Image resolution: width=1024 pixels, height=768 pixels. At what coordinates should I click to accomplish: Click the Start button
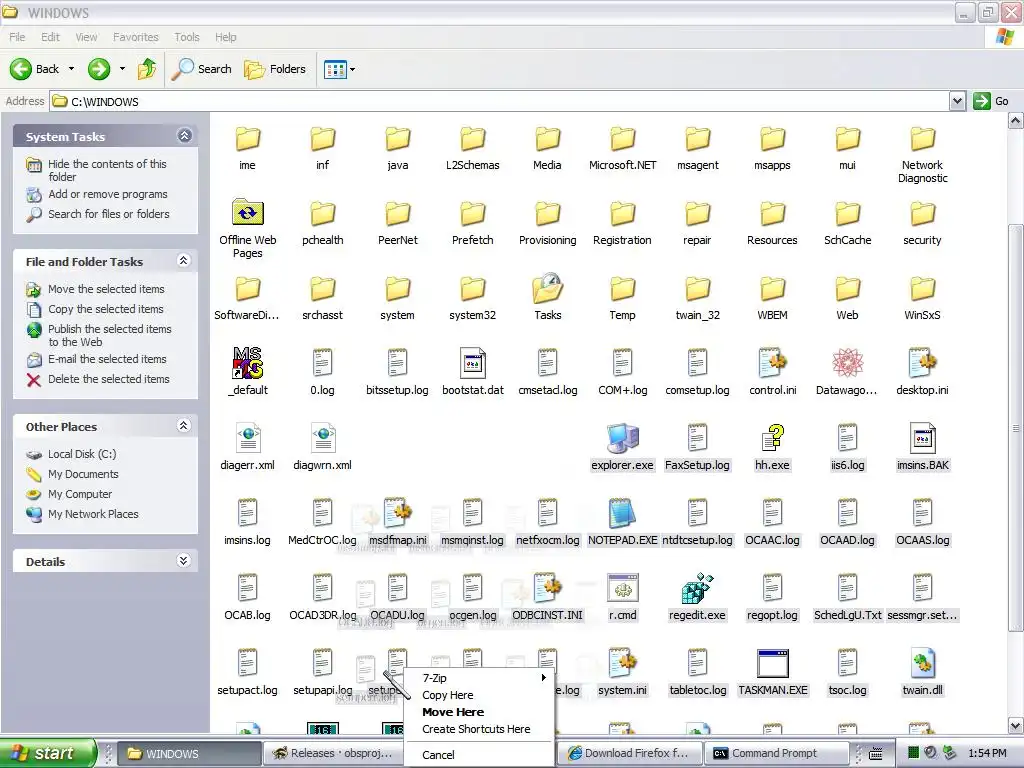click(47, 753)
